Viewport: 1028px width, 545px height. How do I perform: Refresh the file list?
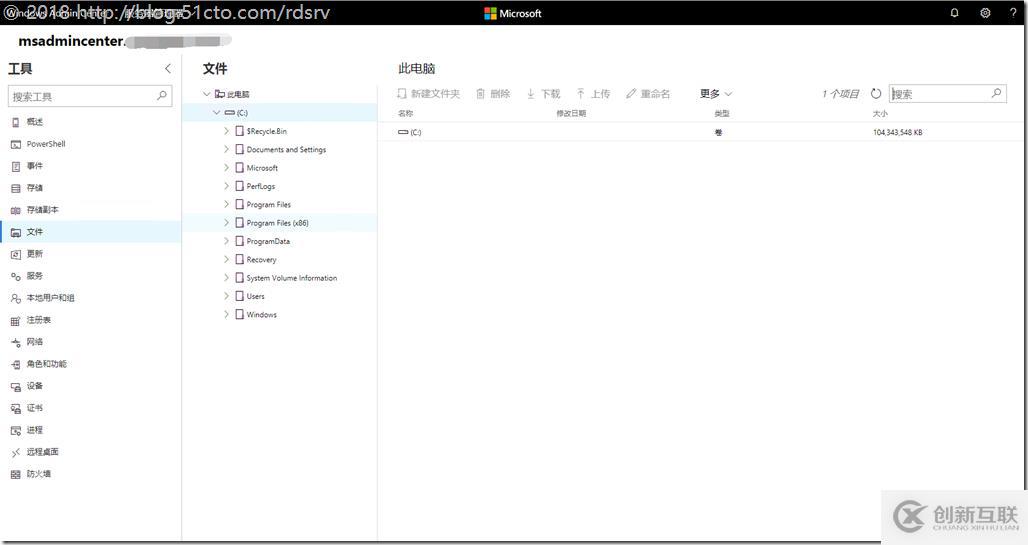click(x=876, y=94)
